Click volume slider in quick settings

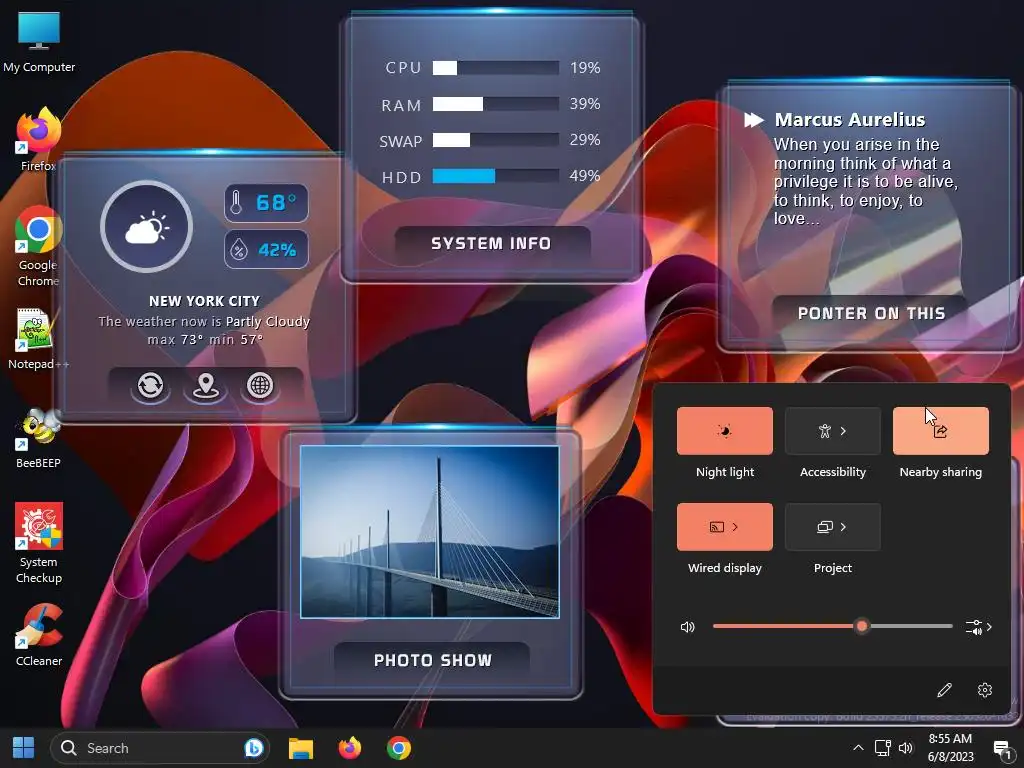pos(833,626)
